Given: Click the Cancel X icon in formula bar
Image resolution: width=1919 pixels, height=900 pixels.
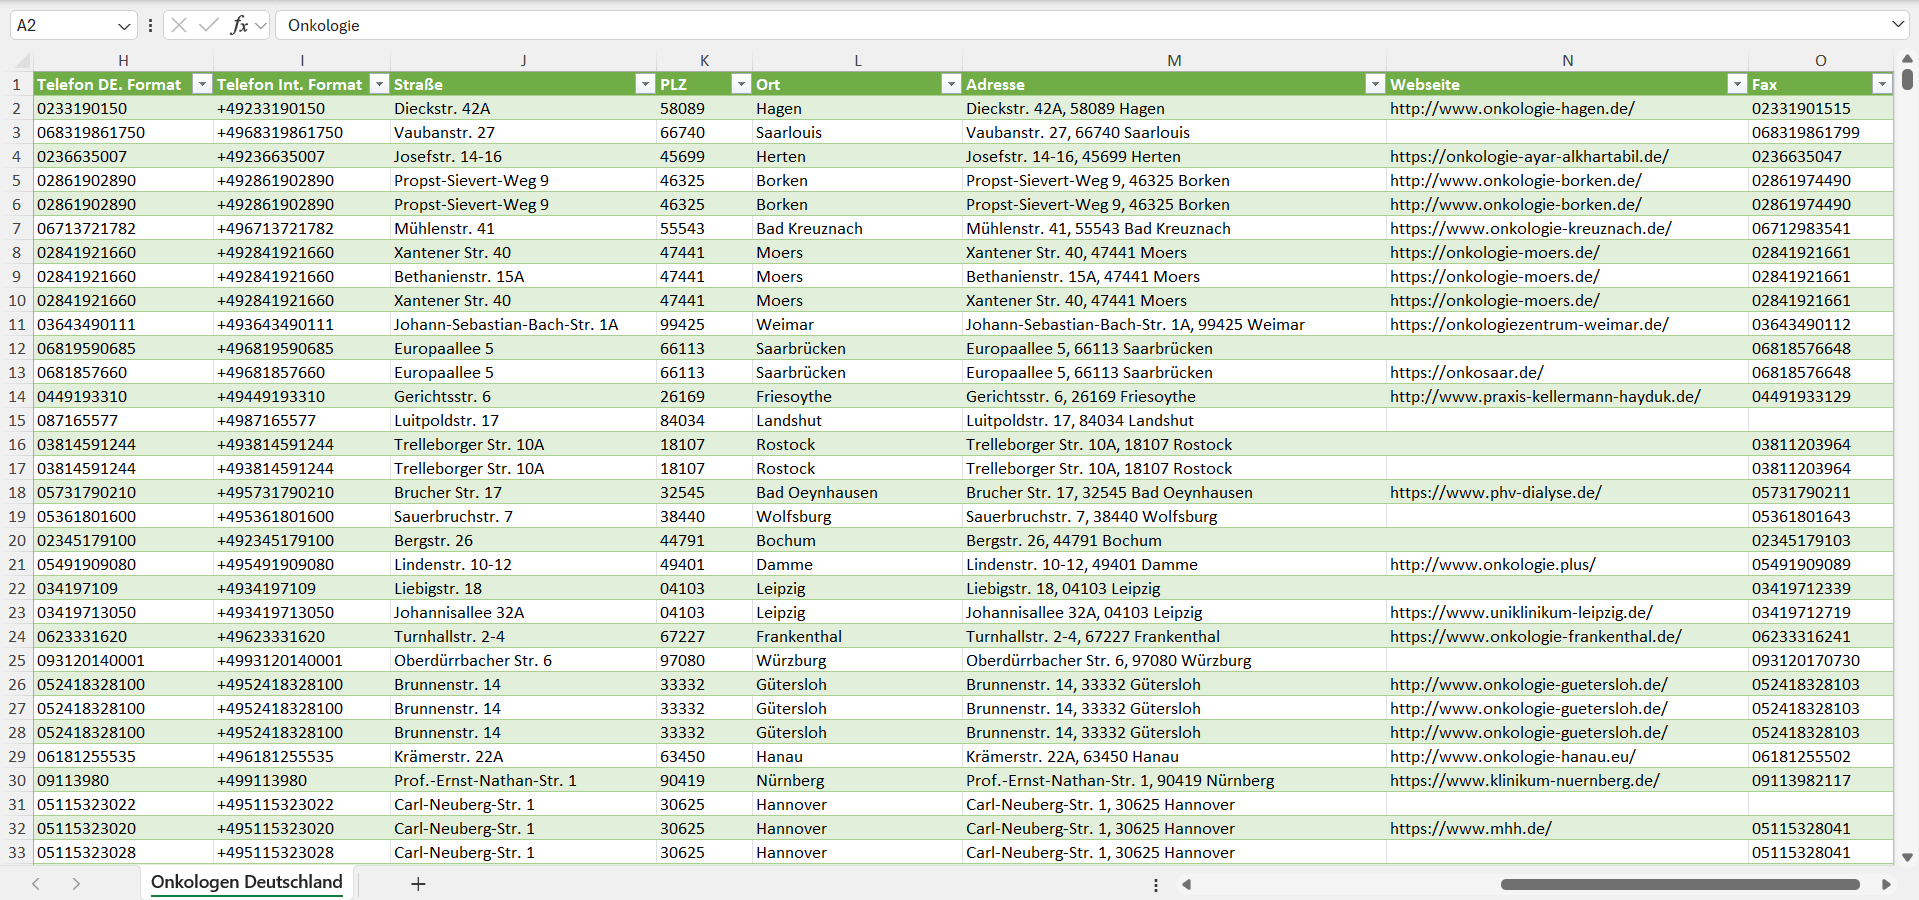Looking at the screenshot, I should (x=179, y=25).
